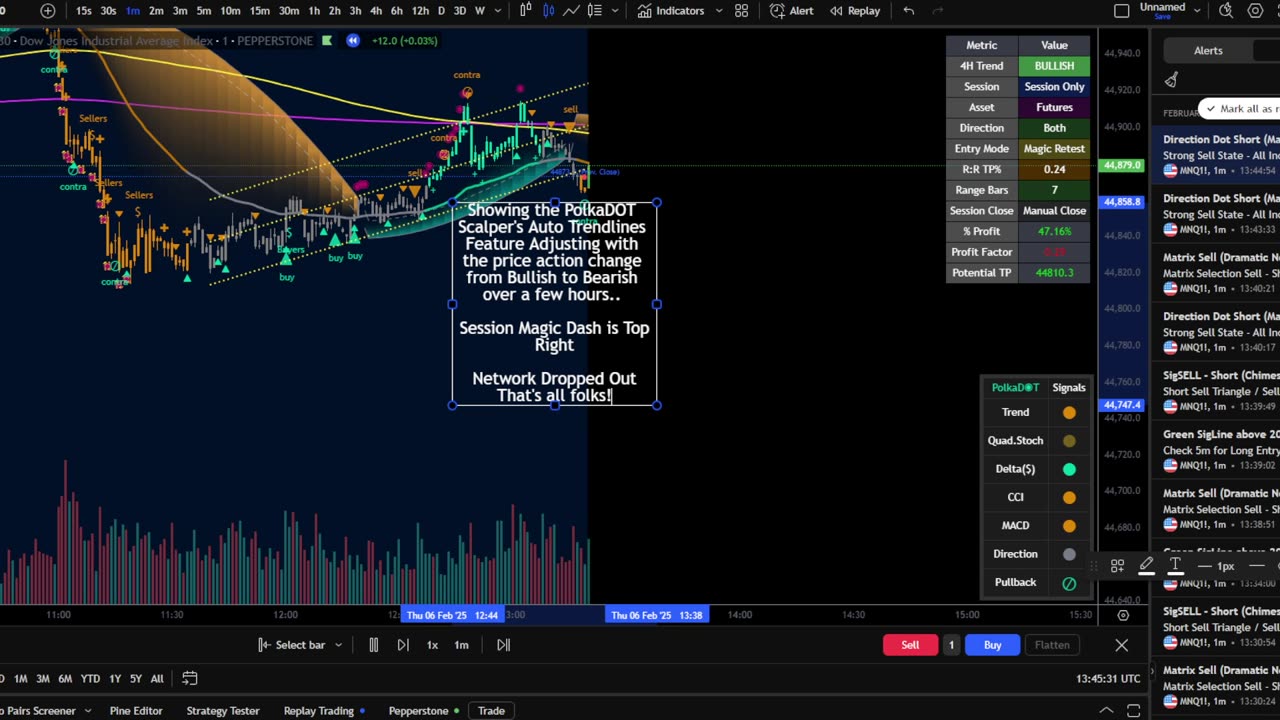Image resolution: width=1280 pixels, height=720 pixels.
Task: Select the YTD date range
Action: tap(90, 679)
